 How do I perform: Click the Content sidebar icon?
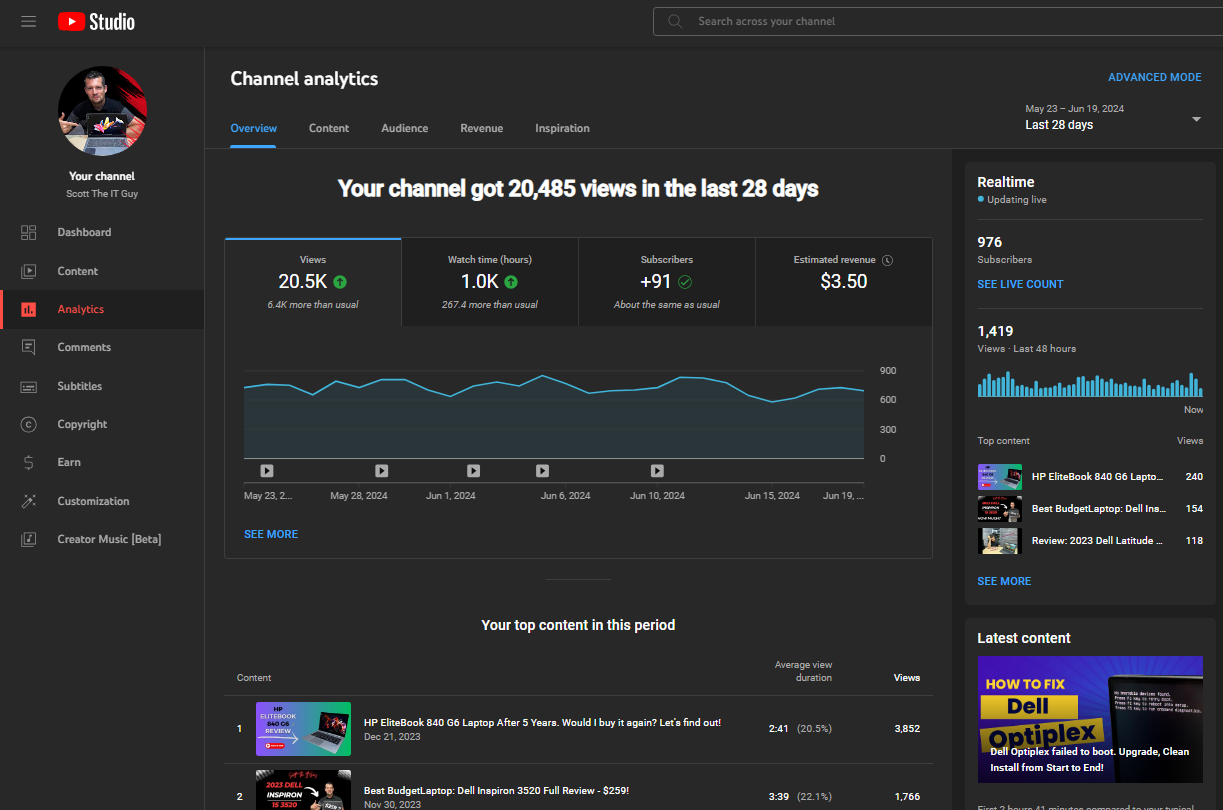pyautogui.click(x=29, y=271)
